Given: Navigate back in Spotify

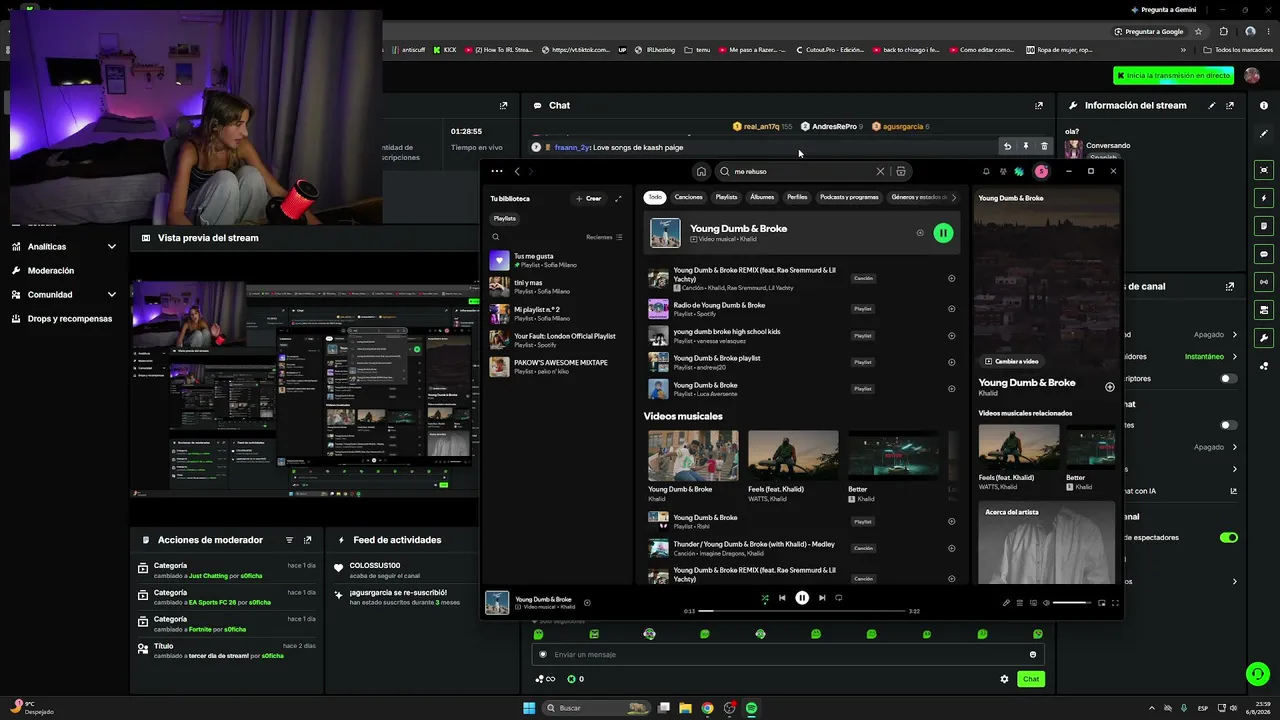Looking at the screenshot, I should [517, 171].
